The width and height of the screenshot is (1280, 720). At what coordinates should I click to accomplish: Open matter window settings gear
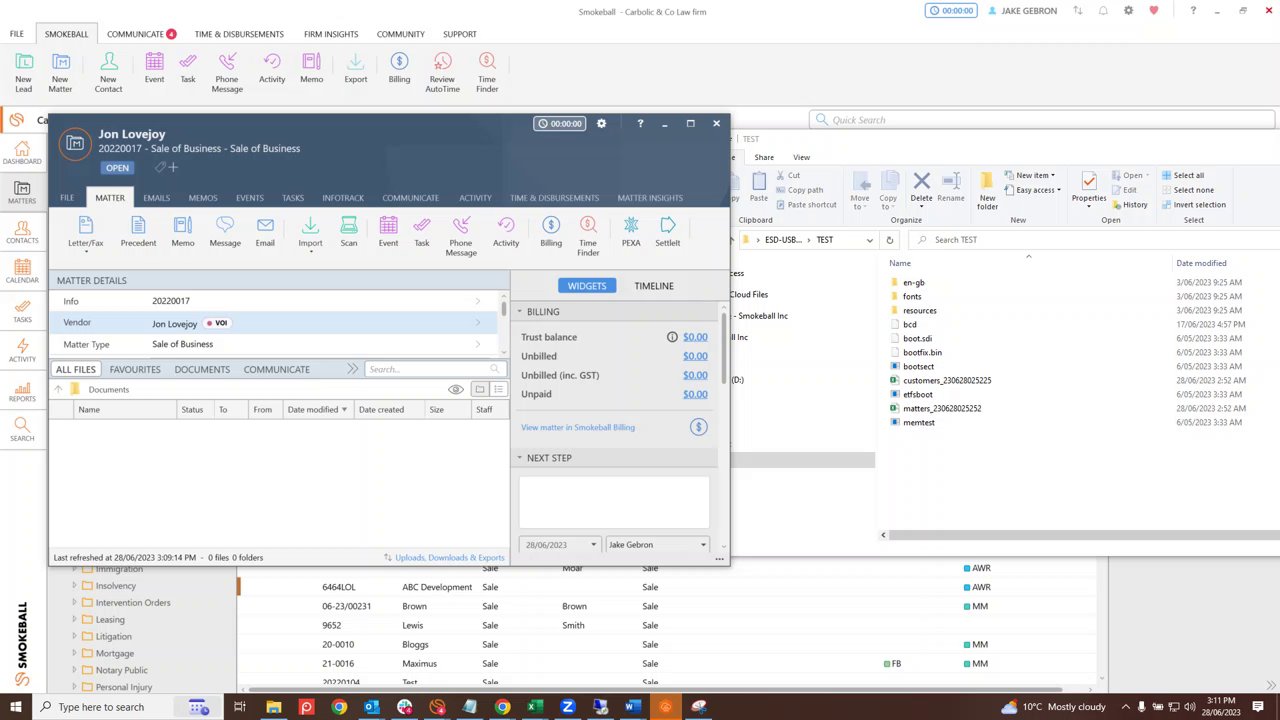pos(601,124)
